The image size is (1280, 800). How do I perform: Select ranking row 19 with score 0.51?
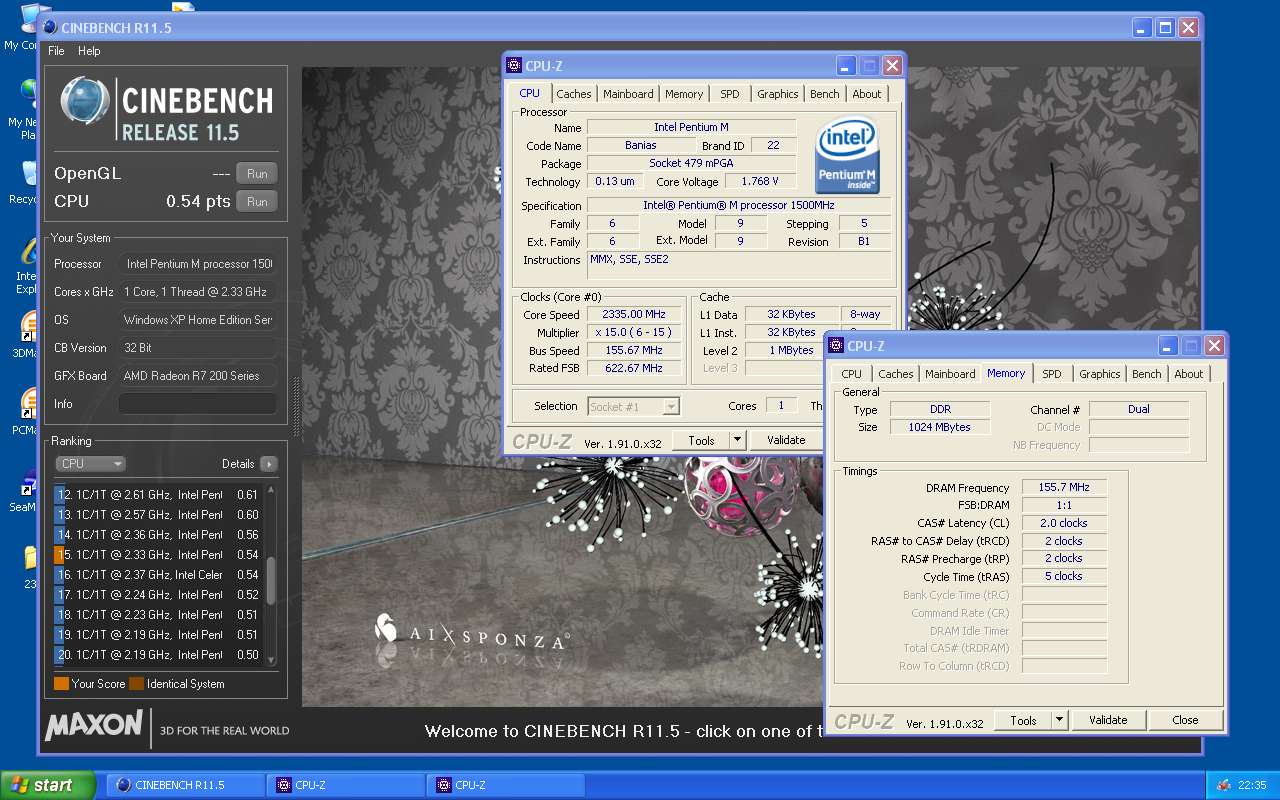pos(158,635)
